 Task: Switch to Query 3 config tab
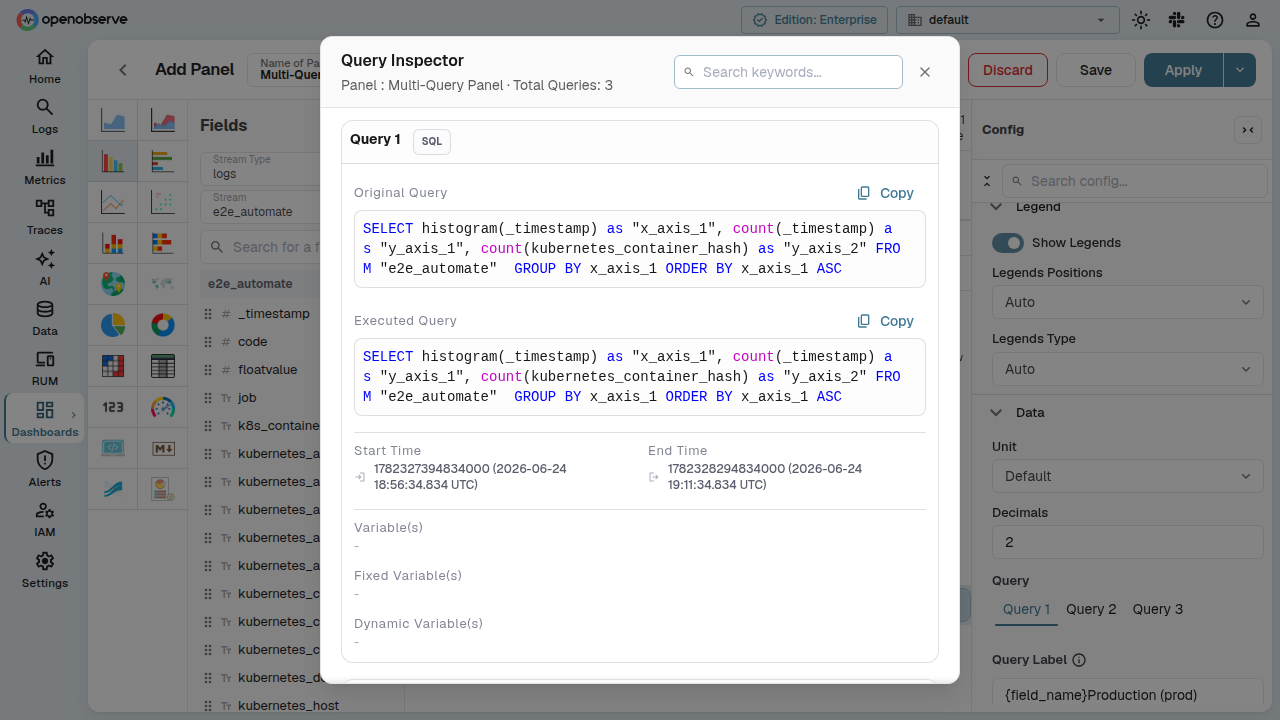coord(1158,609)
